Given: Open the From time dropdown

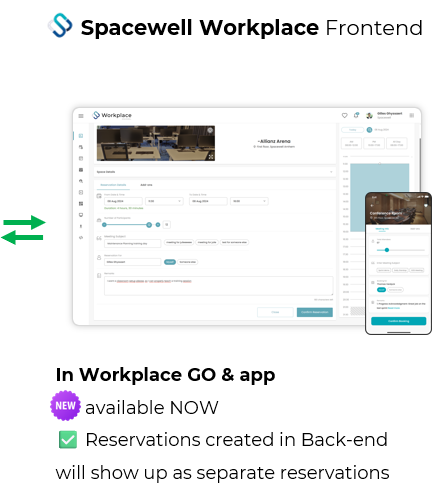Looking at the screenshot, I should [x=164, y=201].
